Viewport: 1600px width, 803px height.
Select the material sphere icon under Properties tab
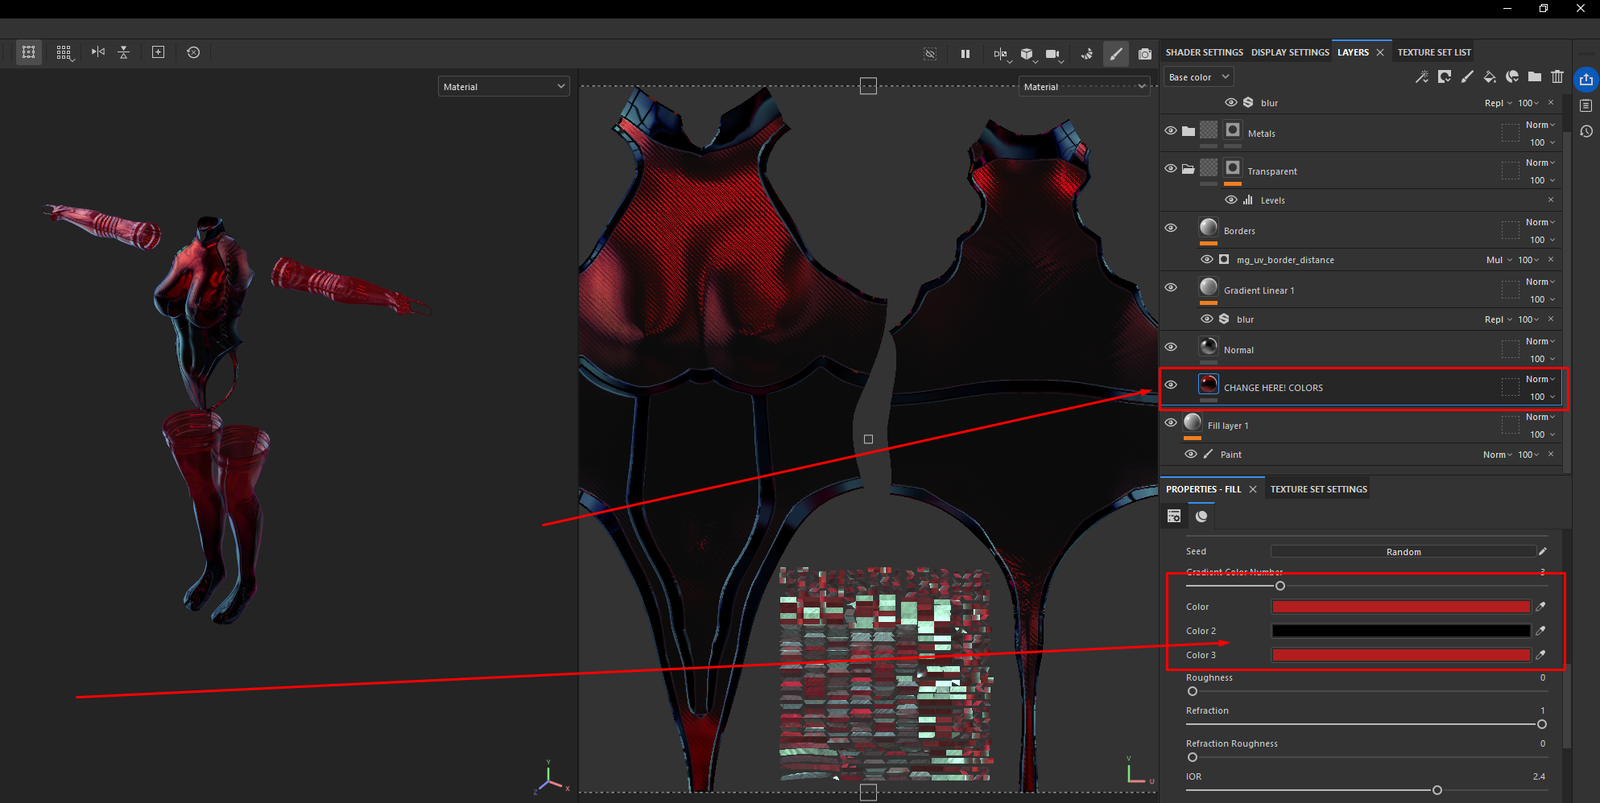click(x=1202, y=516)
